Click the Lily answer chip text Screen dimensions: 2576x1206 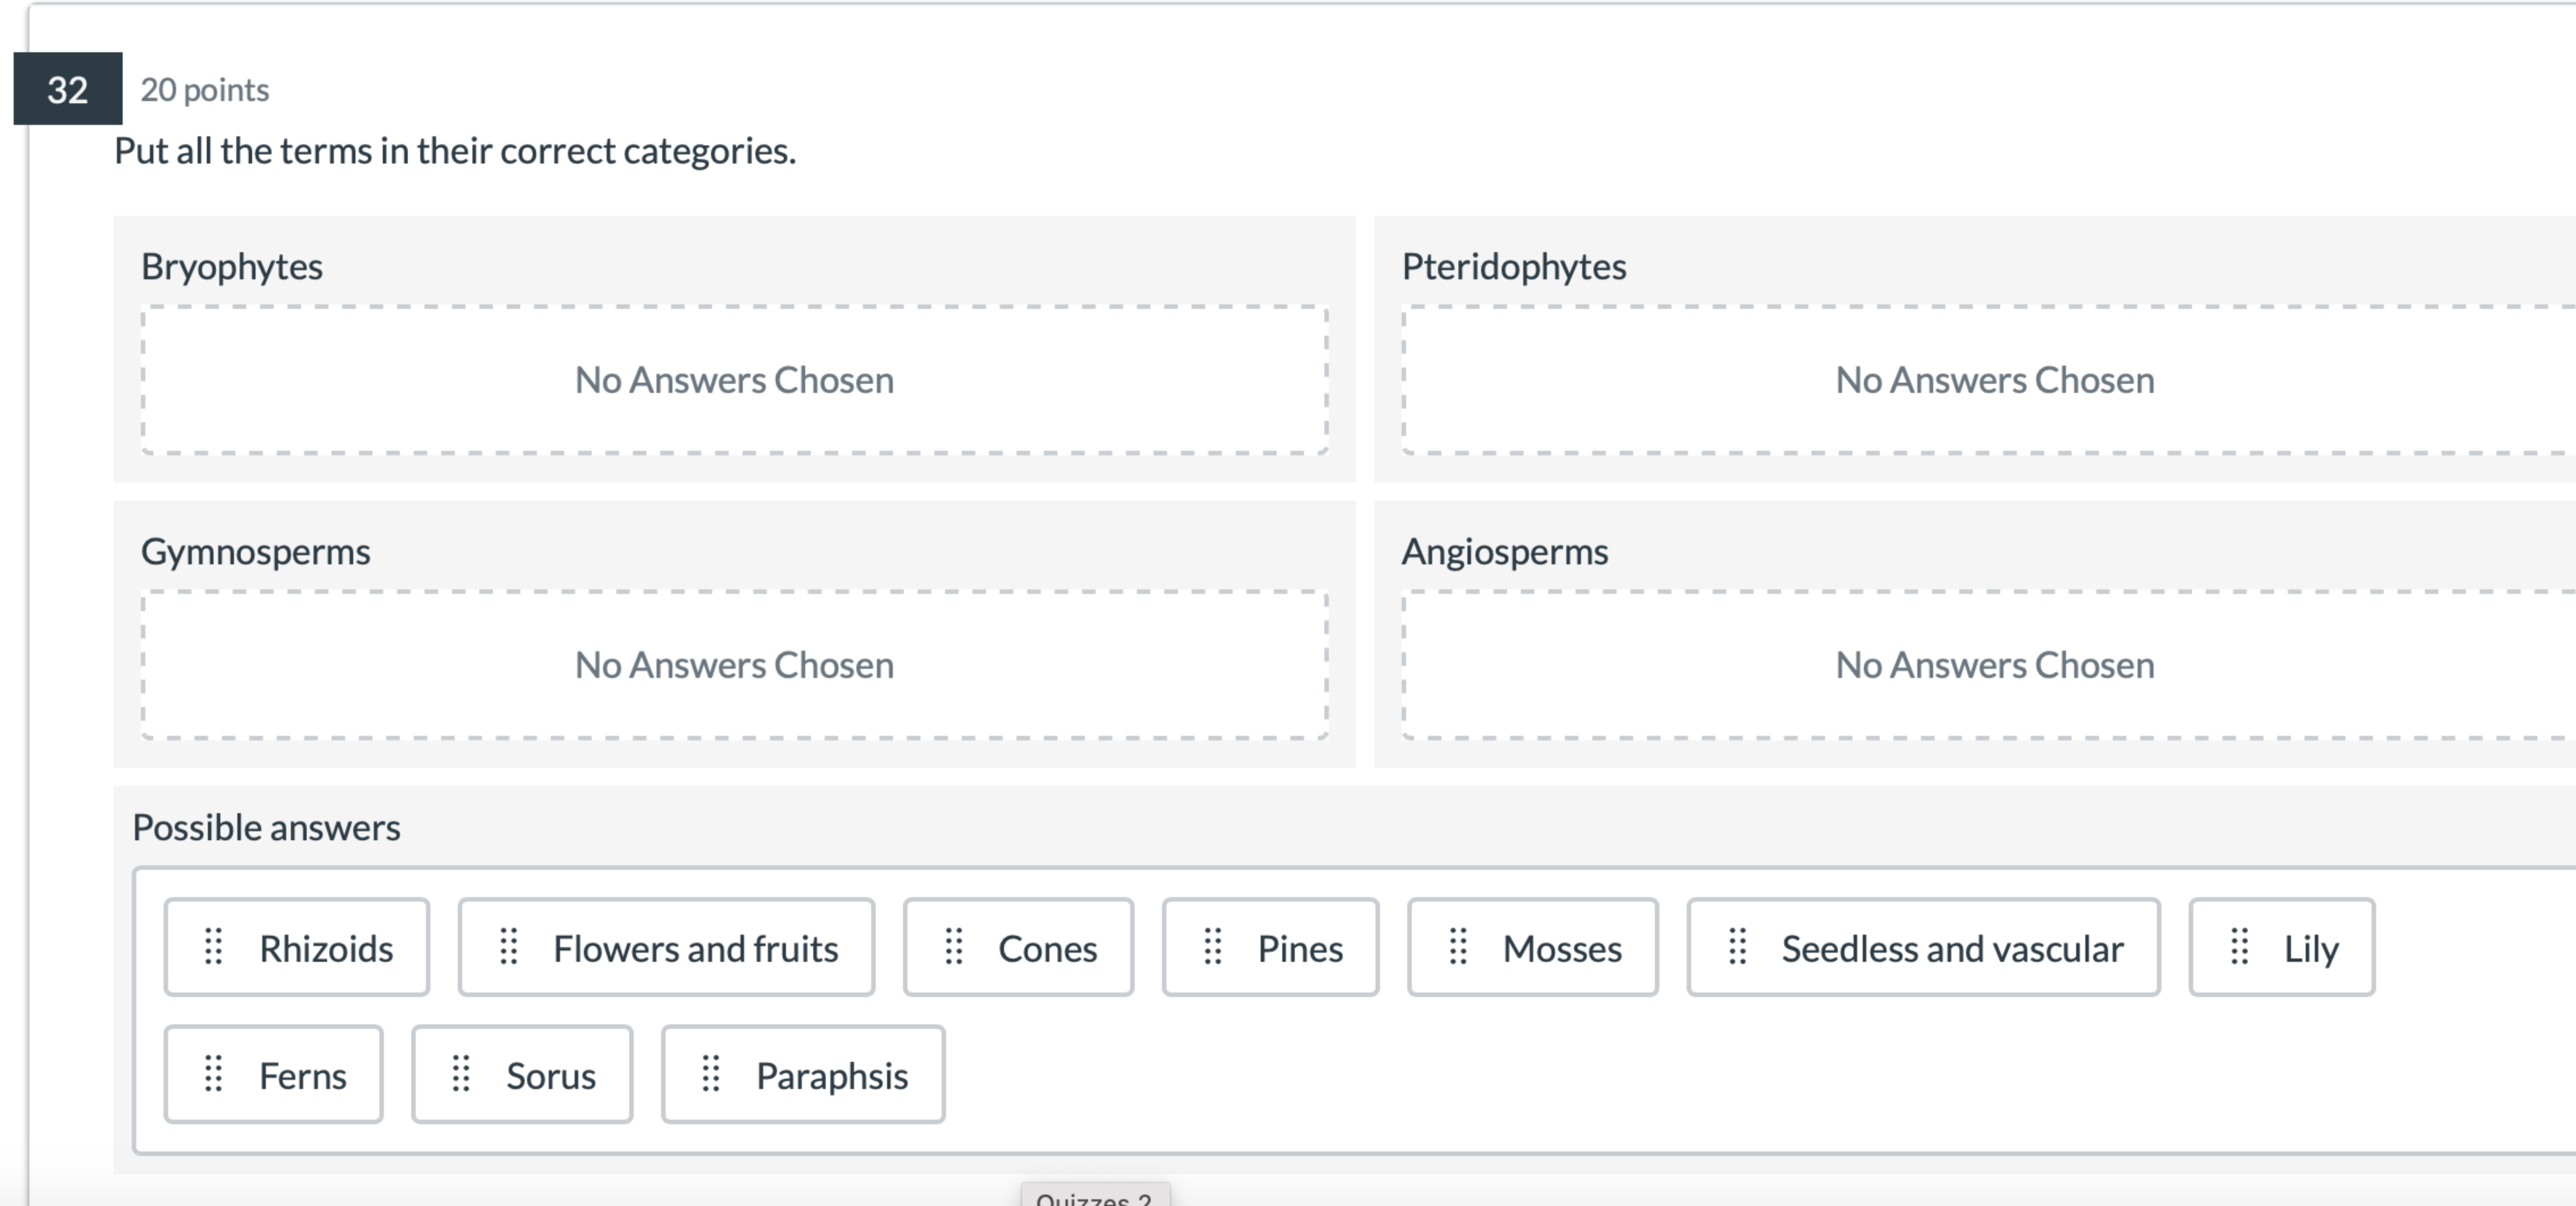coord(2310,949)
